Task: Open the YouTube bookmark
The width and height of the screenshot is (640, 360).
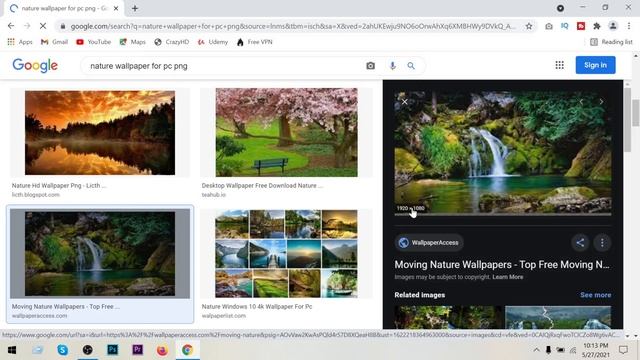Action: pos(93,42)
